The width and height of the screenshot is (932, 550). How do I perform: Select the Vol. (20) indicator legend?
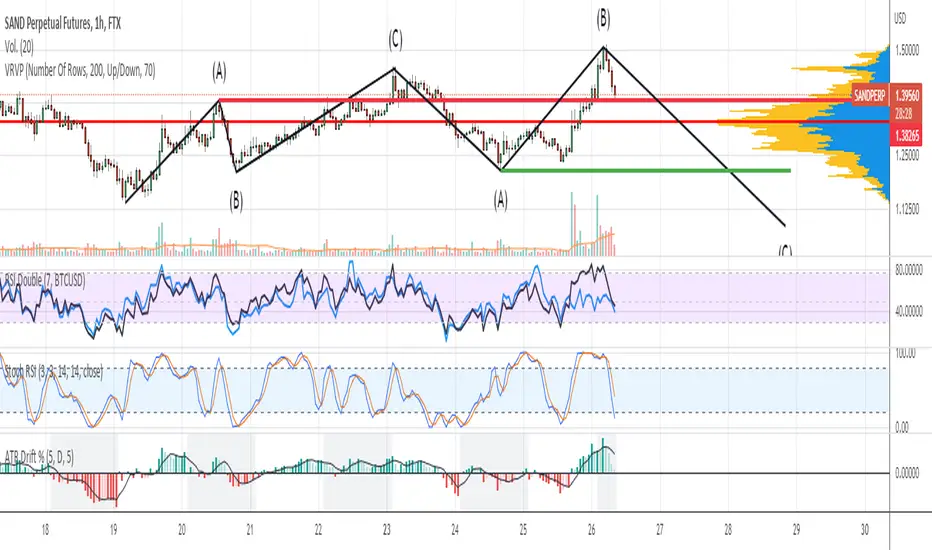point(20,46)
